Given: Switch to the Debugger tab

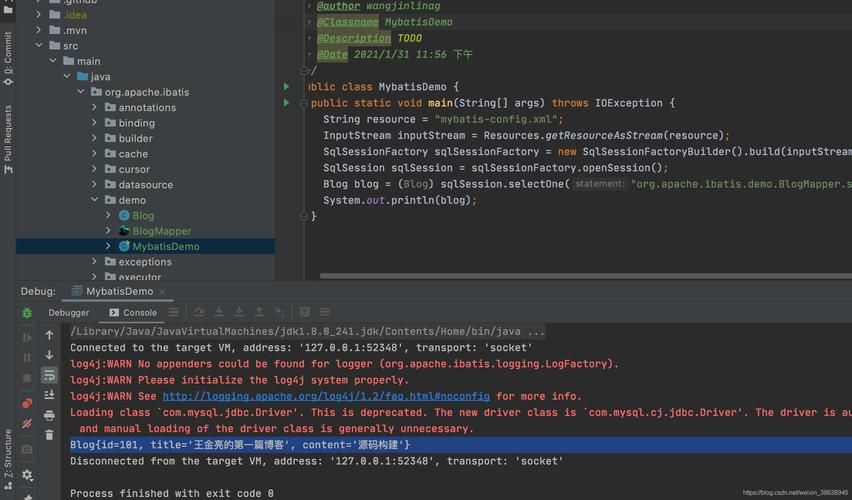Looking at the screenshot, I should (x=68, y=312).
